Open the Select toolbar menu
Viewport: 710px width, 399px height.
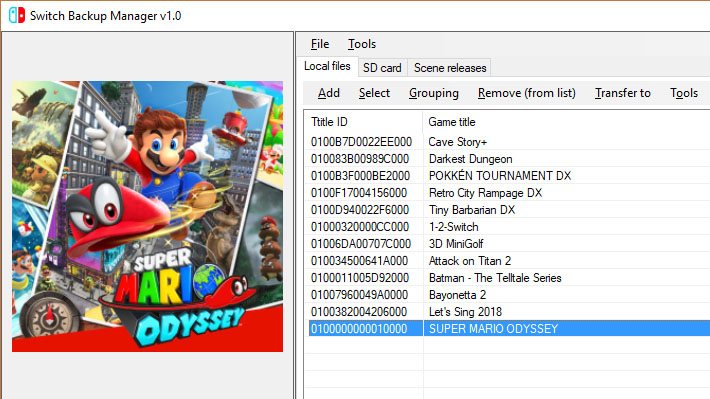click(374, 93)
